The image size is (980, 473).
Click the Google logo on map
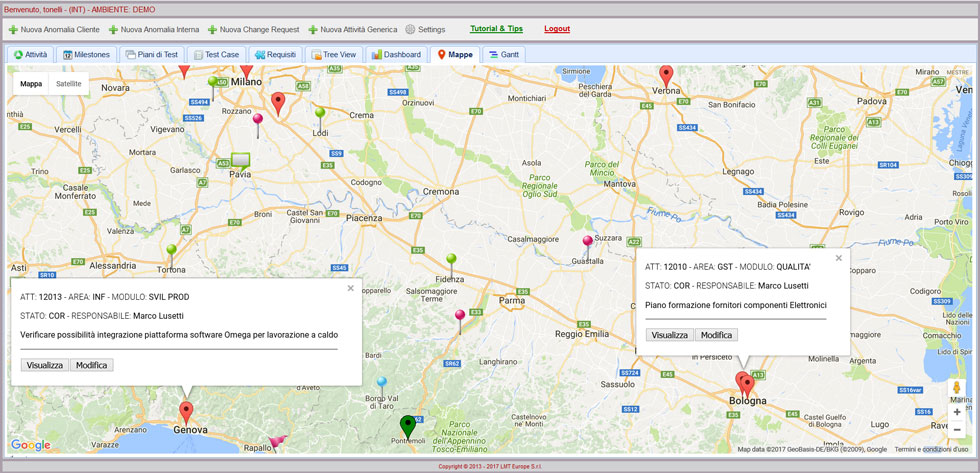tap(31, 445)
